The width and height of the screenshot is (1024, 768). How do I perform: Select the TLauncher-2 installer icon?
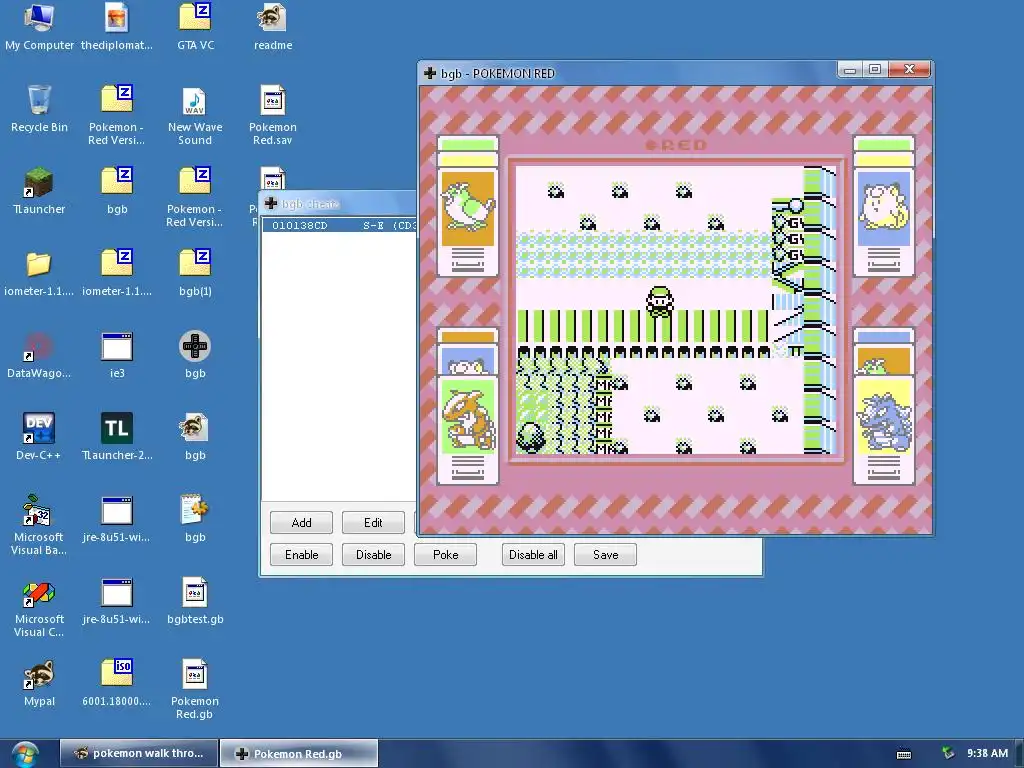[x=117, y=438]
